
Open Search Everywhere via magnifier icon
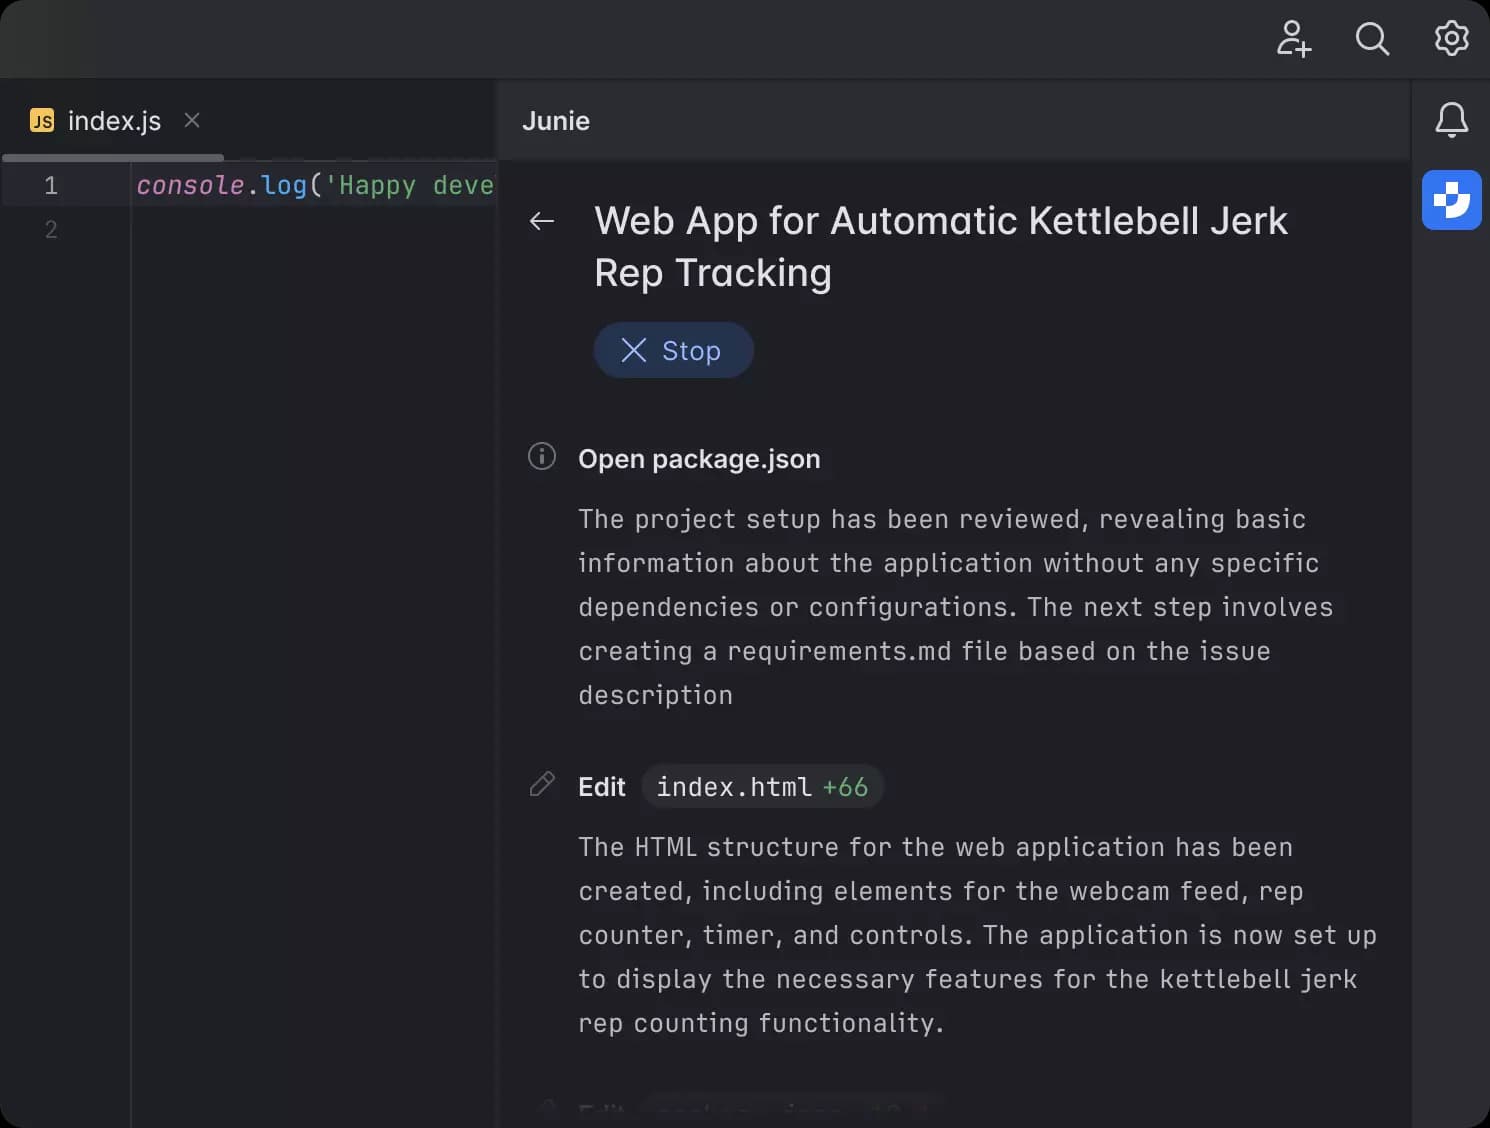(x=1372, y=40)
